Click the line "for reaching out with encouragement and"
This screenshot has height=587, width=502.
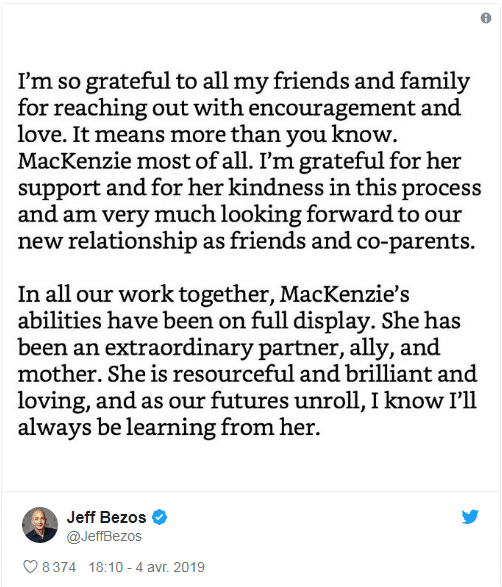click(x=239, y=108)
